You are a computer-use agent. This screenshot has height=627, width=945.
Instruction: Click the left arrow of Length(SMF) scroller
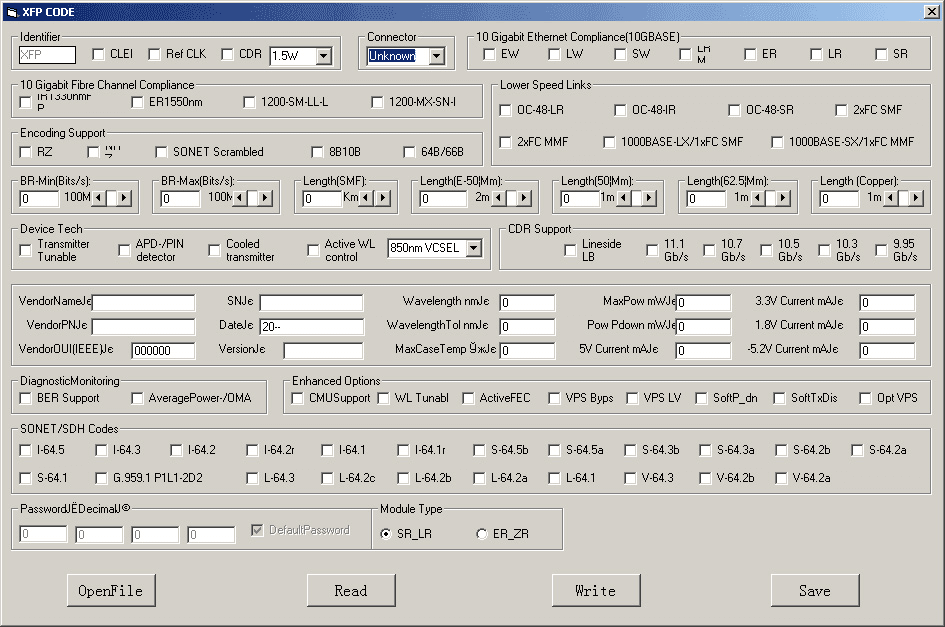[365, 198]
